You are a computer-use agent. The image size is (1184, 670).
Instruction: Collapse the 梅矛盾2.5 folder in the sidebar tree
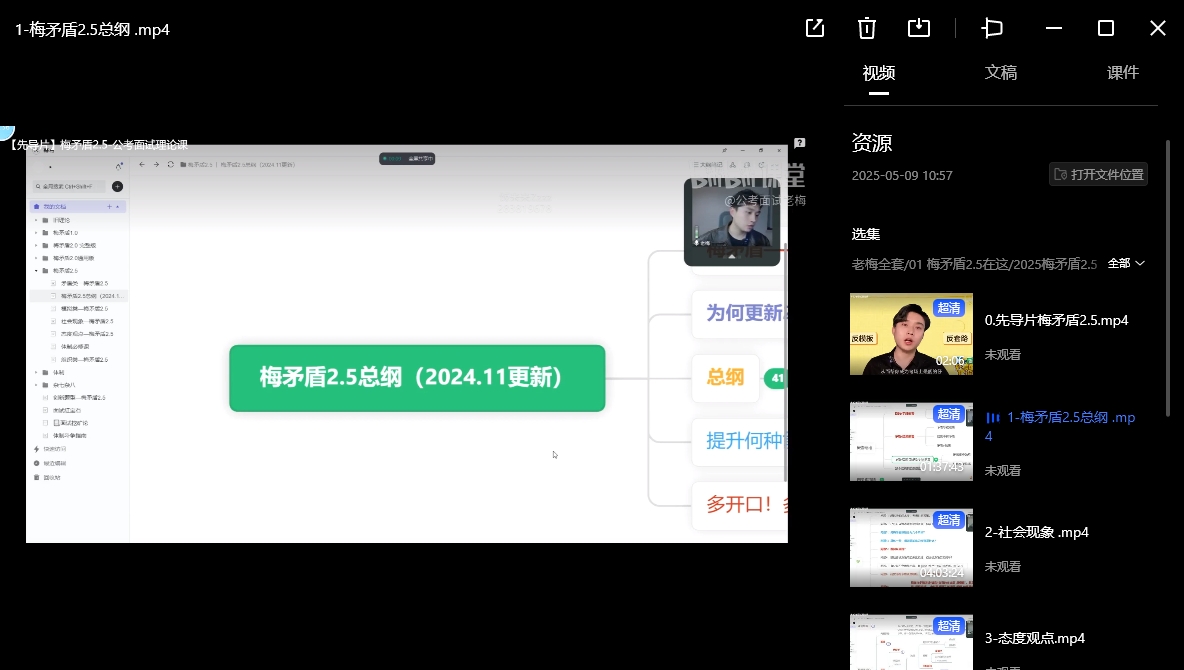point(35,271)
